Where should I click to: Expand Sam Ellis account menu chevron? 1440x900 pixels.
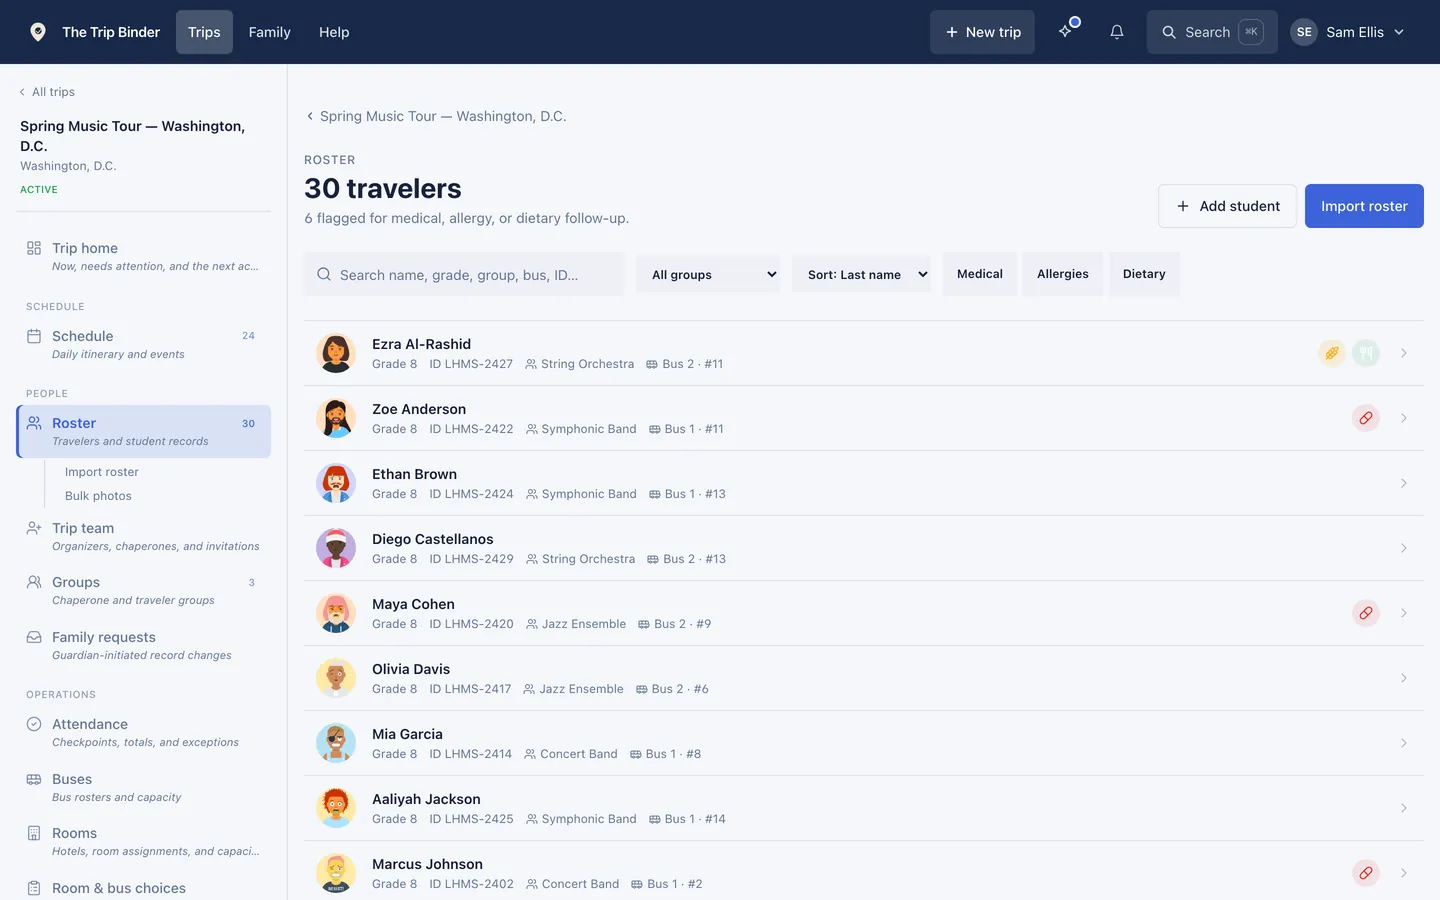[1399, 32]
